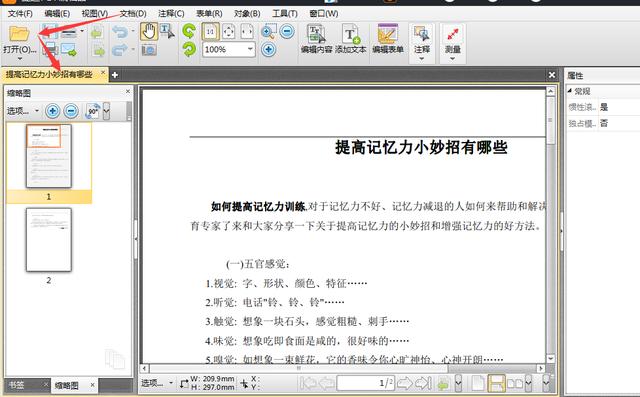
Task: Add a new tab with the plus button
Action: pyautogui.click(x=115, y=75)
